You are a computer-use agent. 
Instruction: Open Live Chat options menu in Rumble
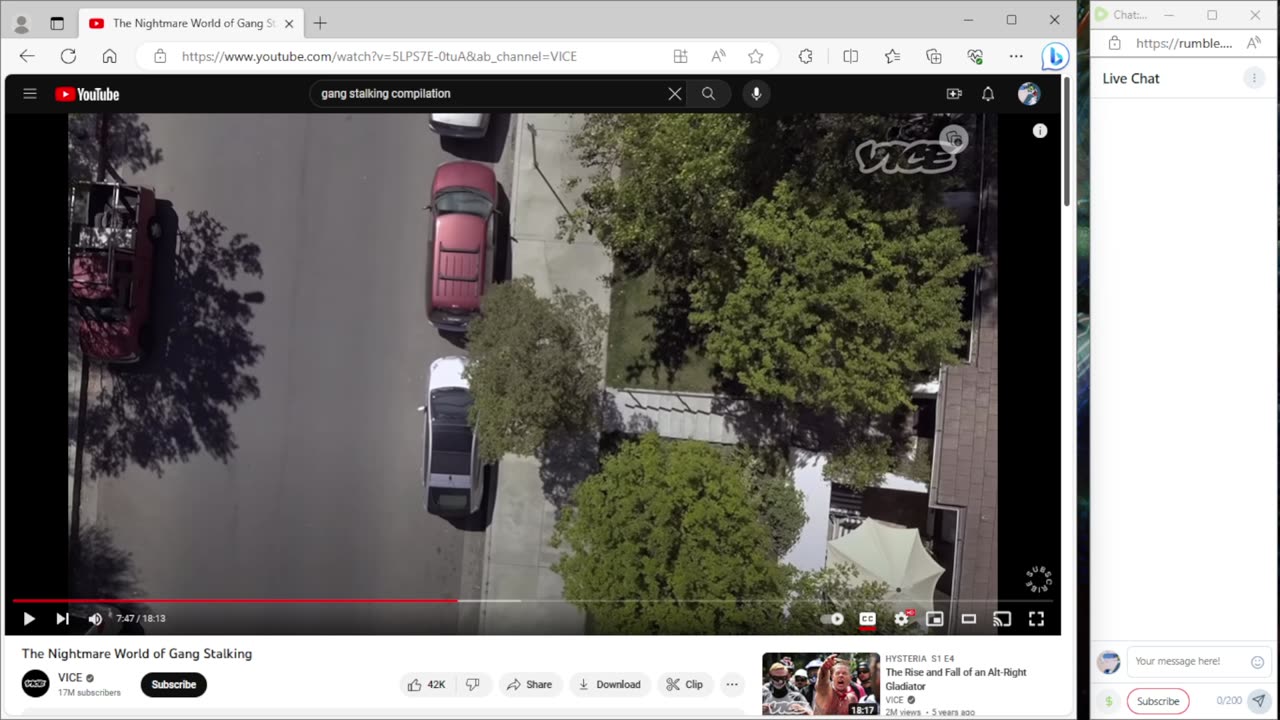pos(1253,78)
